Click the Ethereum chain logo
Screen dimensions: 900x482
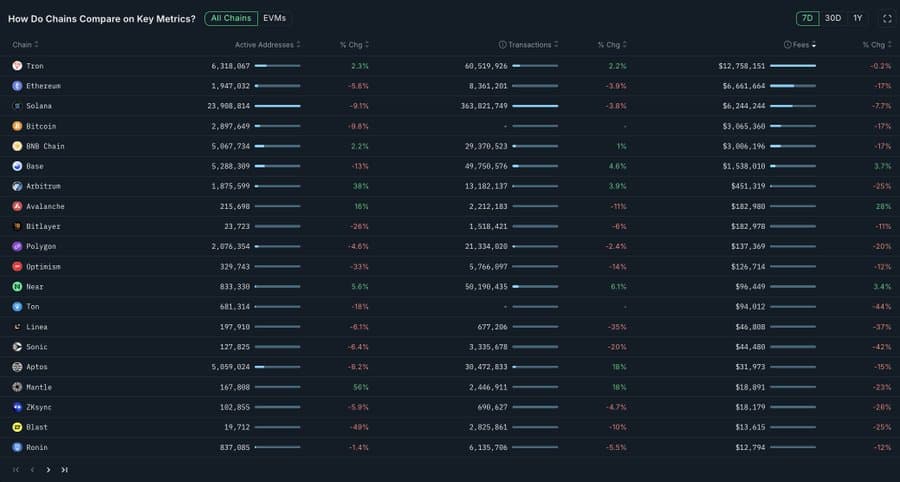click(17, 86)
